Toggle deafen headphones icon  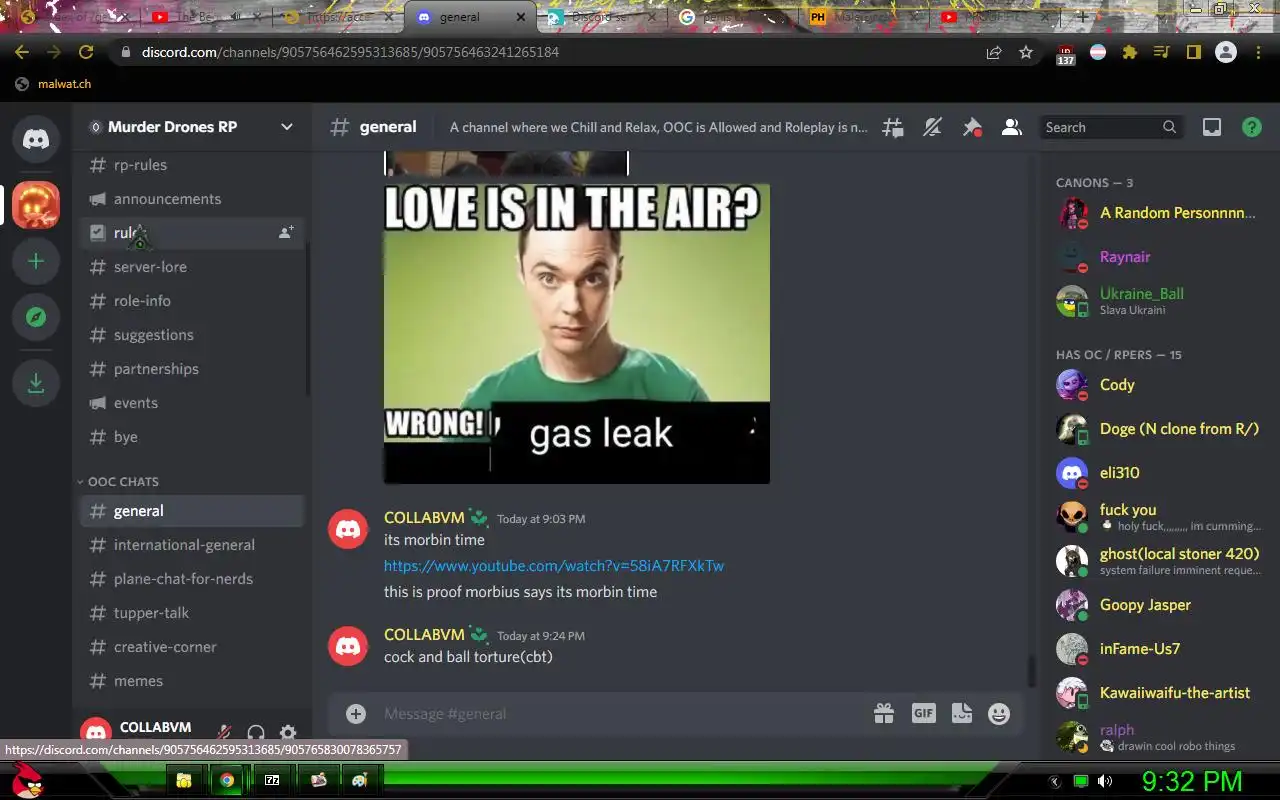(x=256, y=734)
